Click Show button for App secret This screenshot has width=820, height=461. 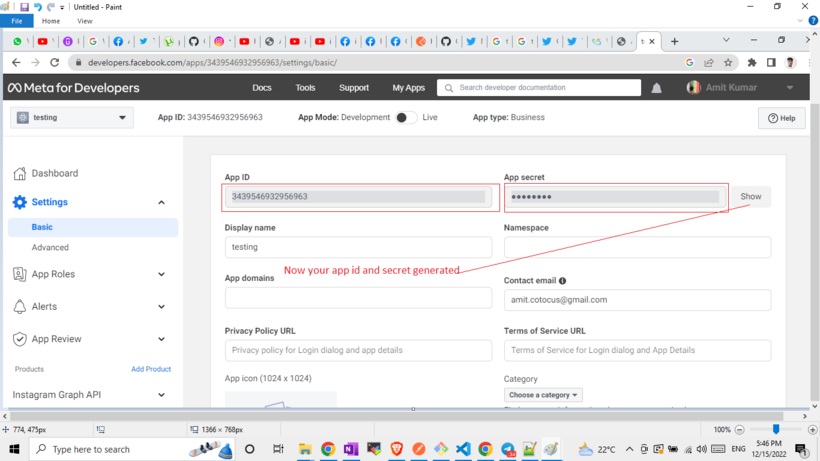pos(750,196)
